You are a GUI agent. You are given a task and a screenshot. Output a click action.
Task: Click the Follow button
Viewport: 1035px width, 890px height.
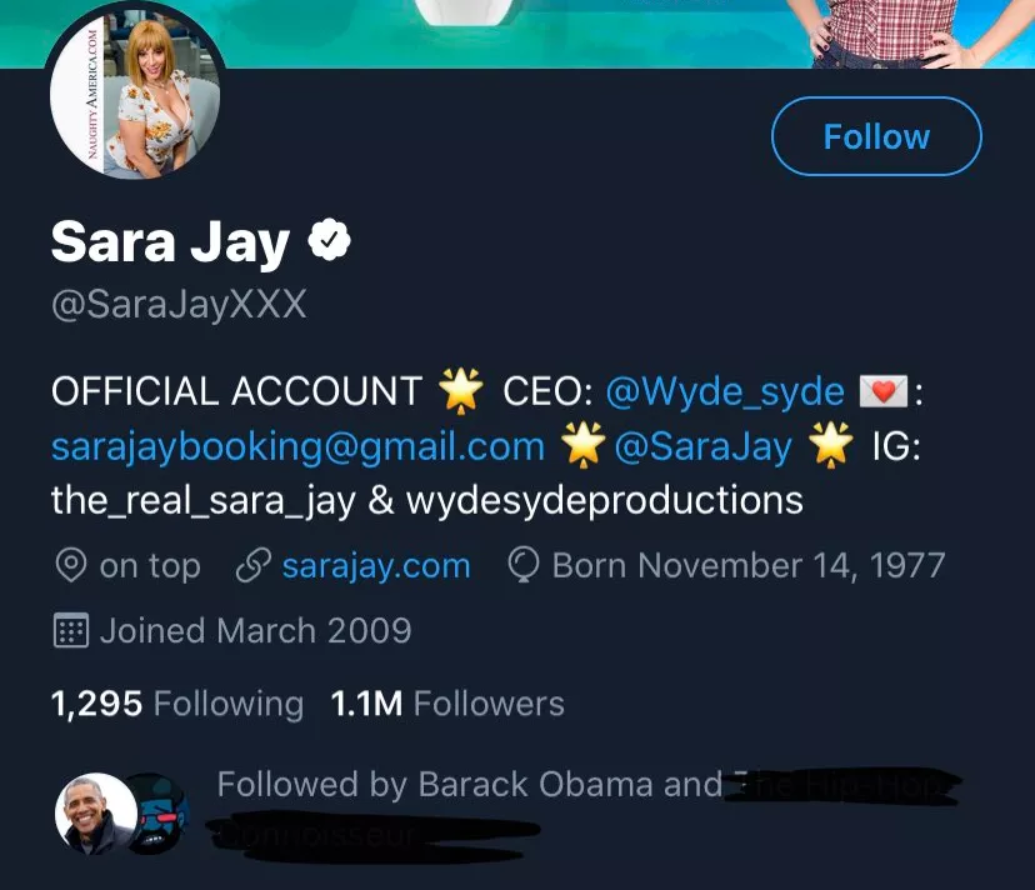[x=876, y=137]
